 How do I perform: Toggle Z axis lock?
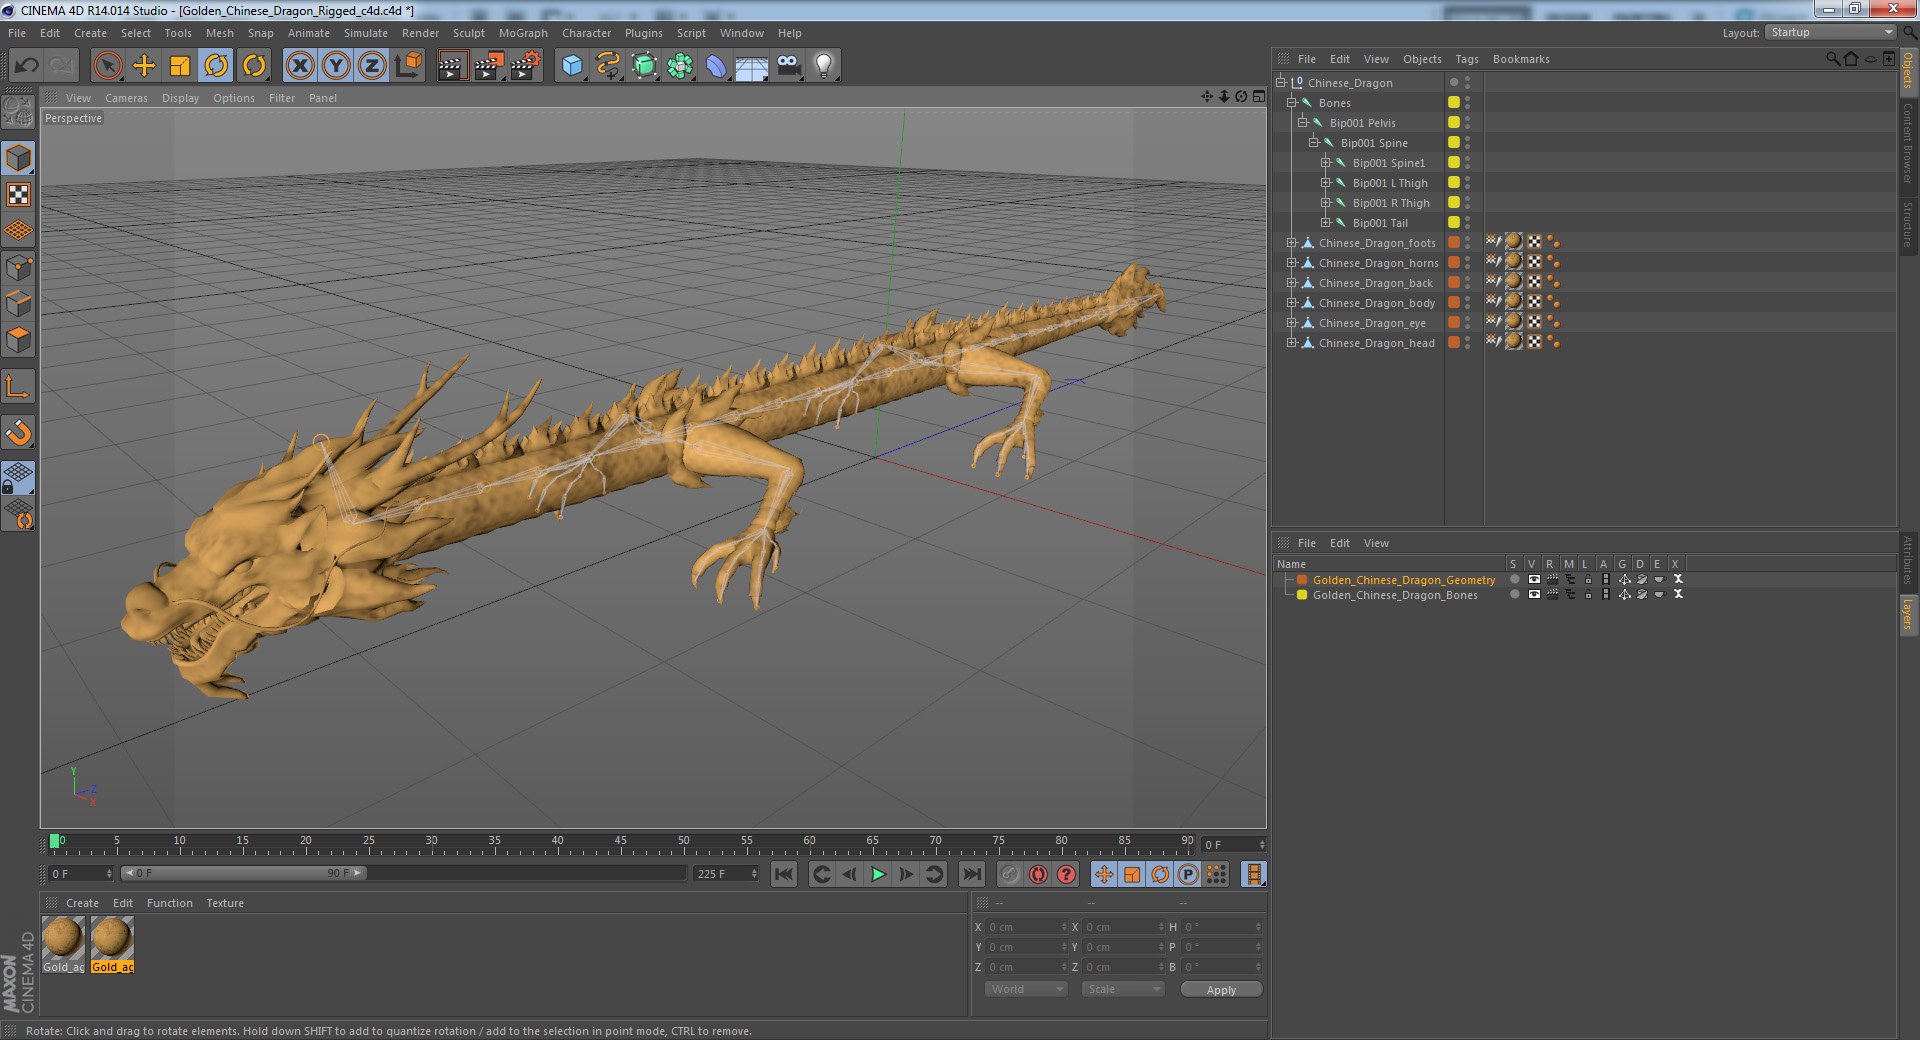coord(372,66)
